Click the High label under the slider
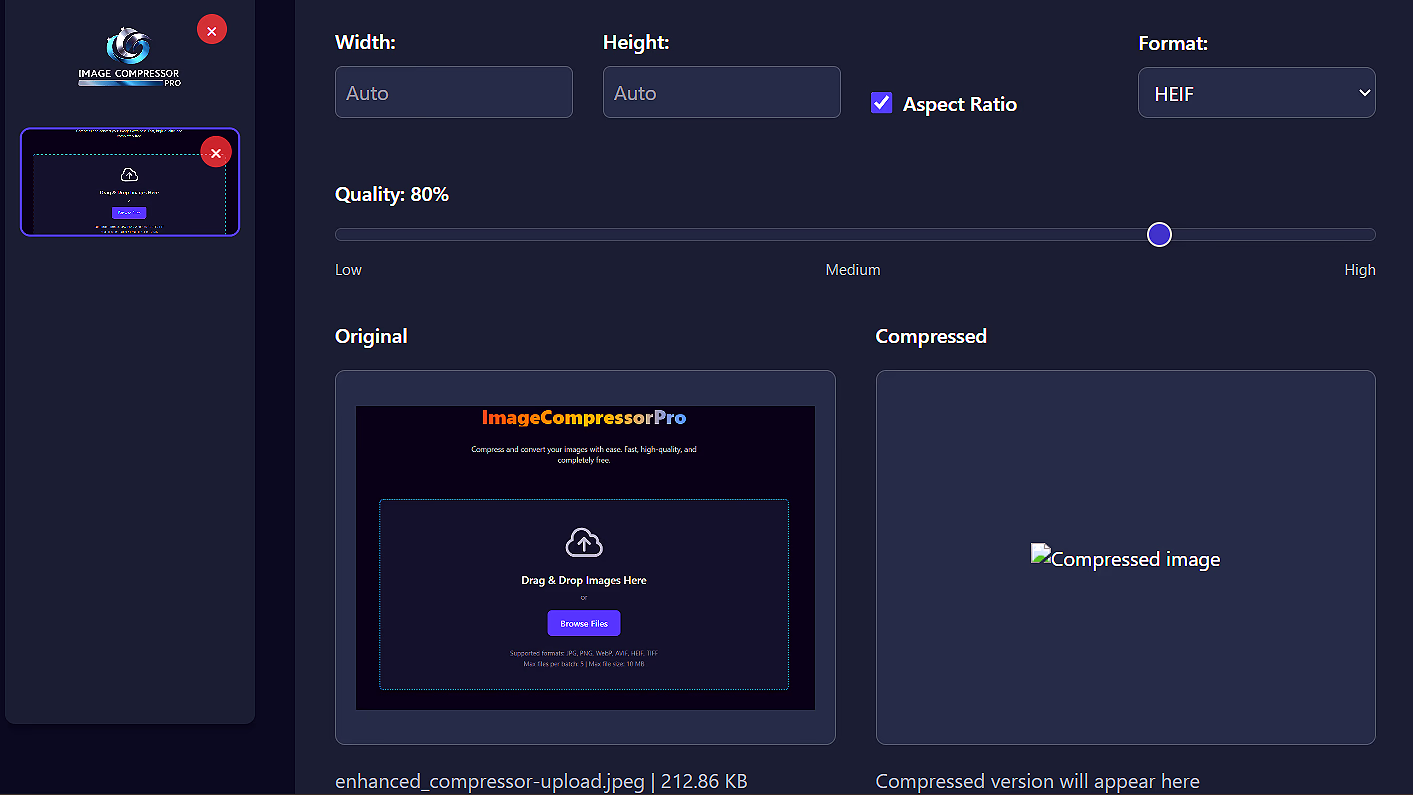 click(1359, 270)
